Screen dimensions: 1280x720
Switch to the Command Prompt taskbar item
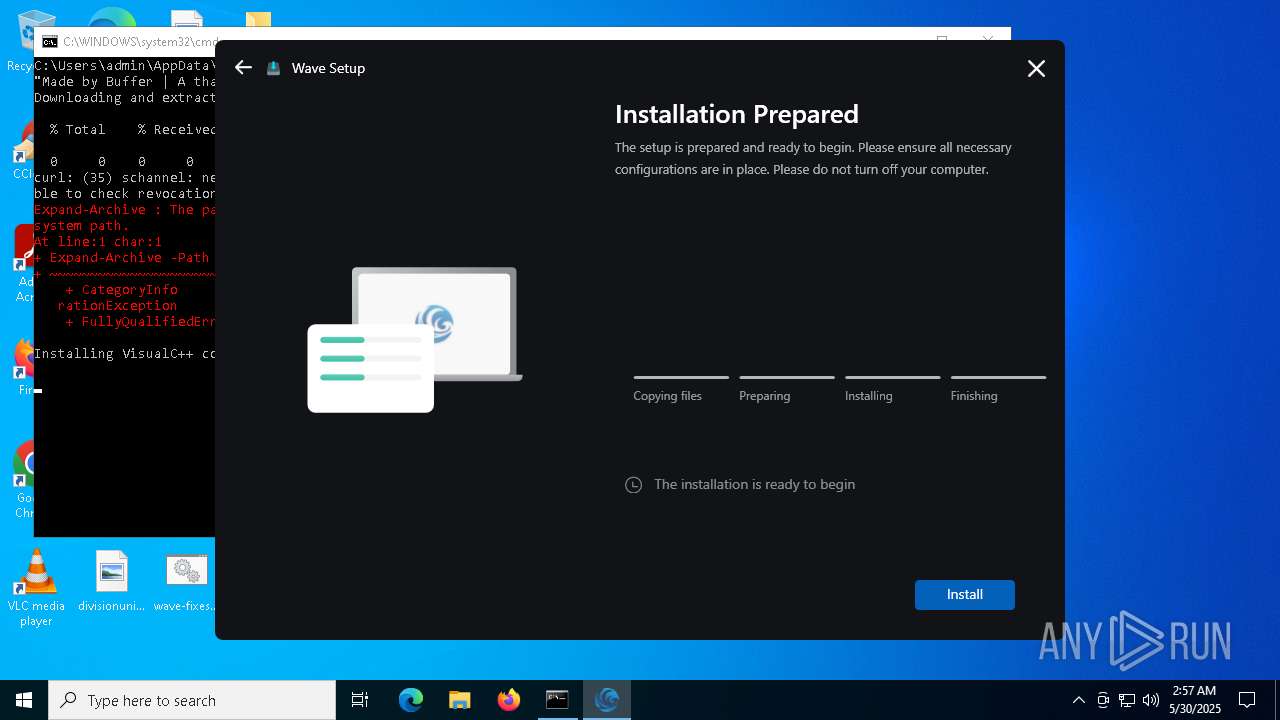[x=557, y=700]
